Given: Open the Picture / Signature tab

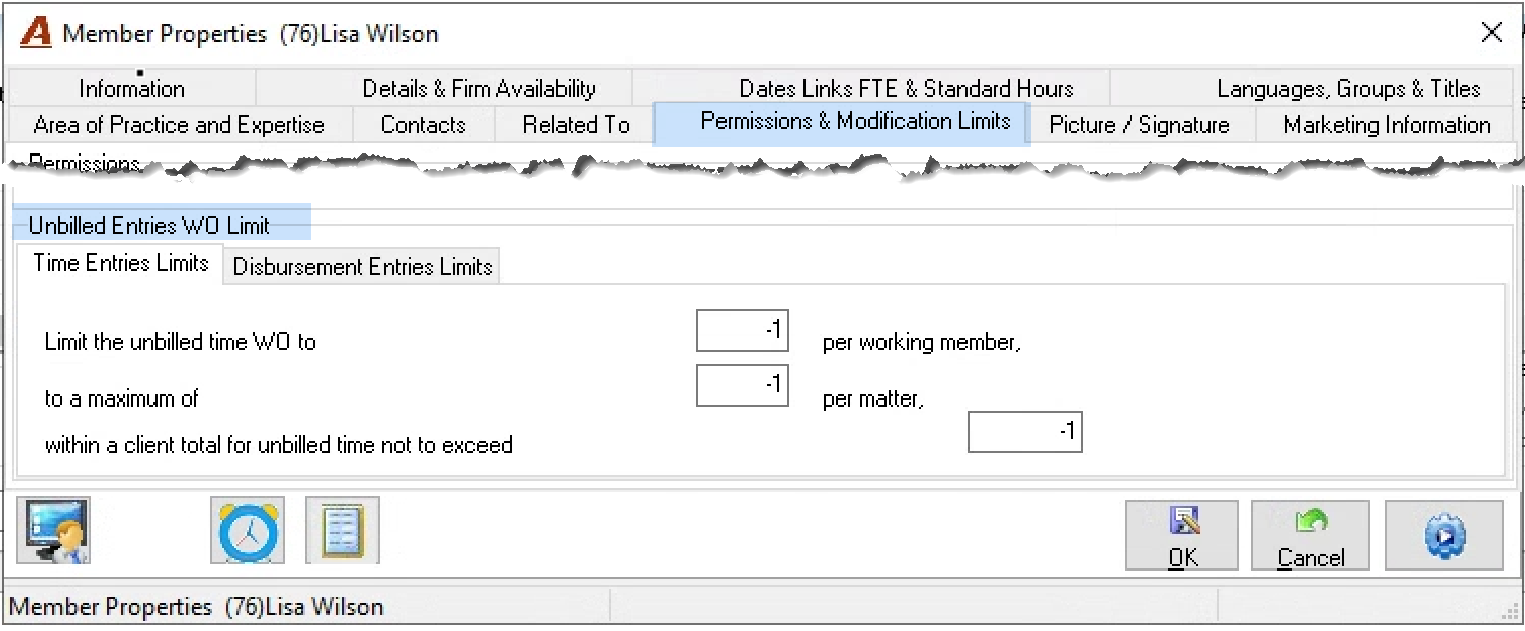Looking at the screenshot, I should tap(1139, 125).
